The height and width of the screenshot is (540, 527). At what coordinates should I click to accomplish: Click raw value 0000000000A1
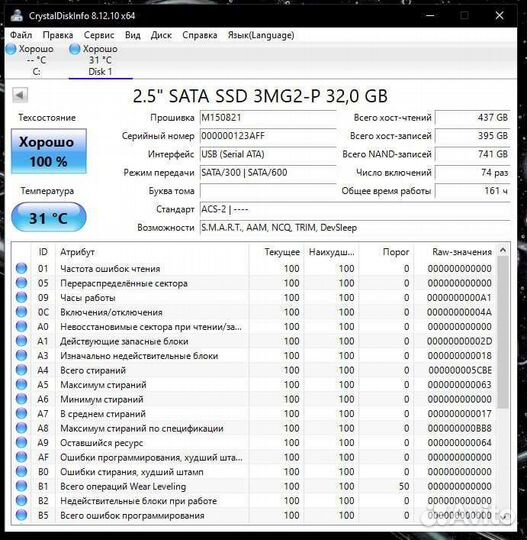(x=459, y=298)
